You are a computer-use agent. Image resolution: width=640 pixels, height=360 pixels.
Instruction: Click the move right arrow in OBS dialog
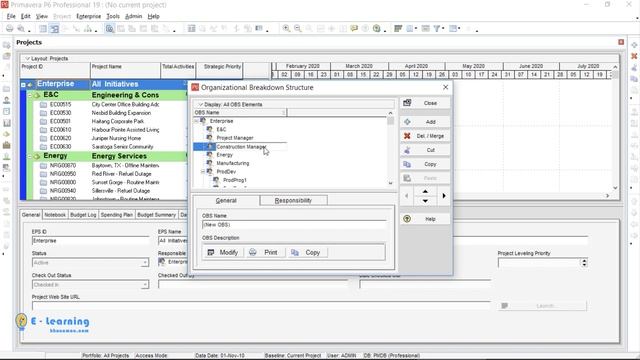point(444,196)
